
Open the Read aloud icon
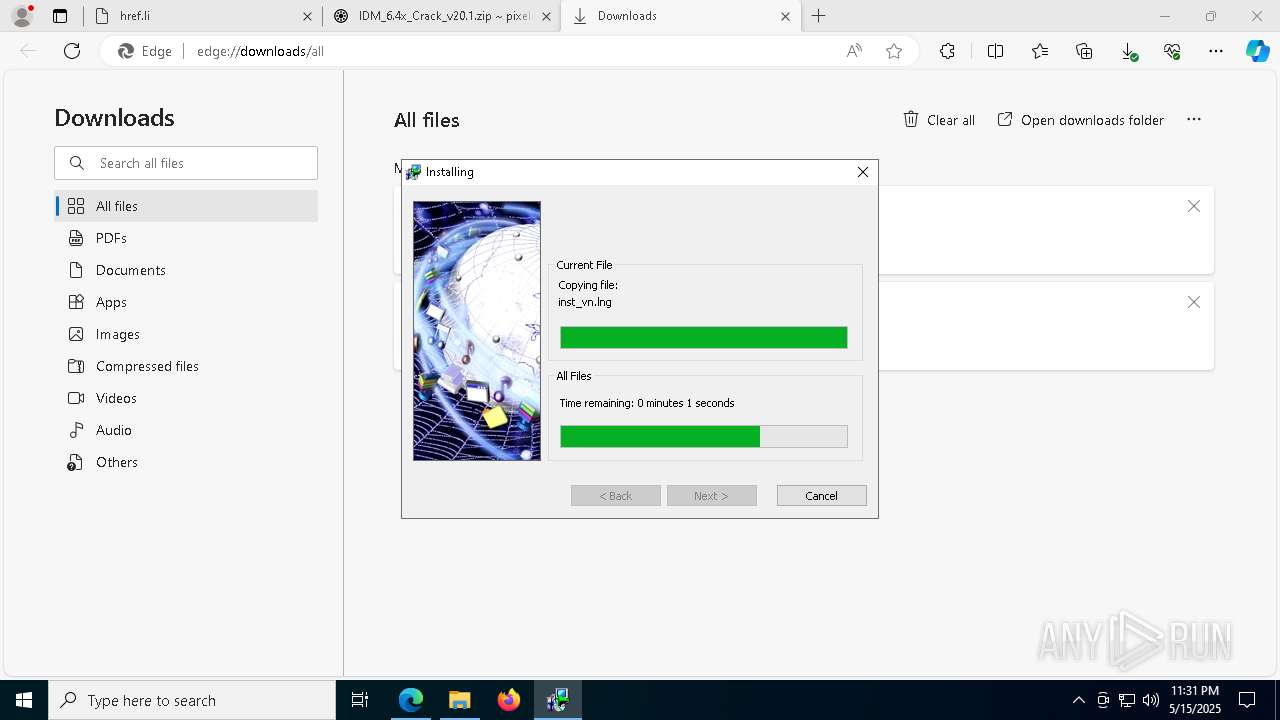point(854,51)
